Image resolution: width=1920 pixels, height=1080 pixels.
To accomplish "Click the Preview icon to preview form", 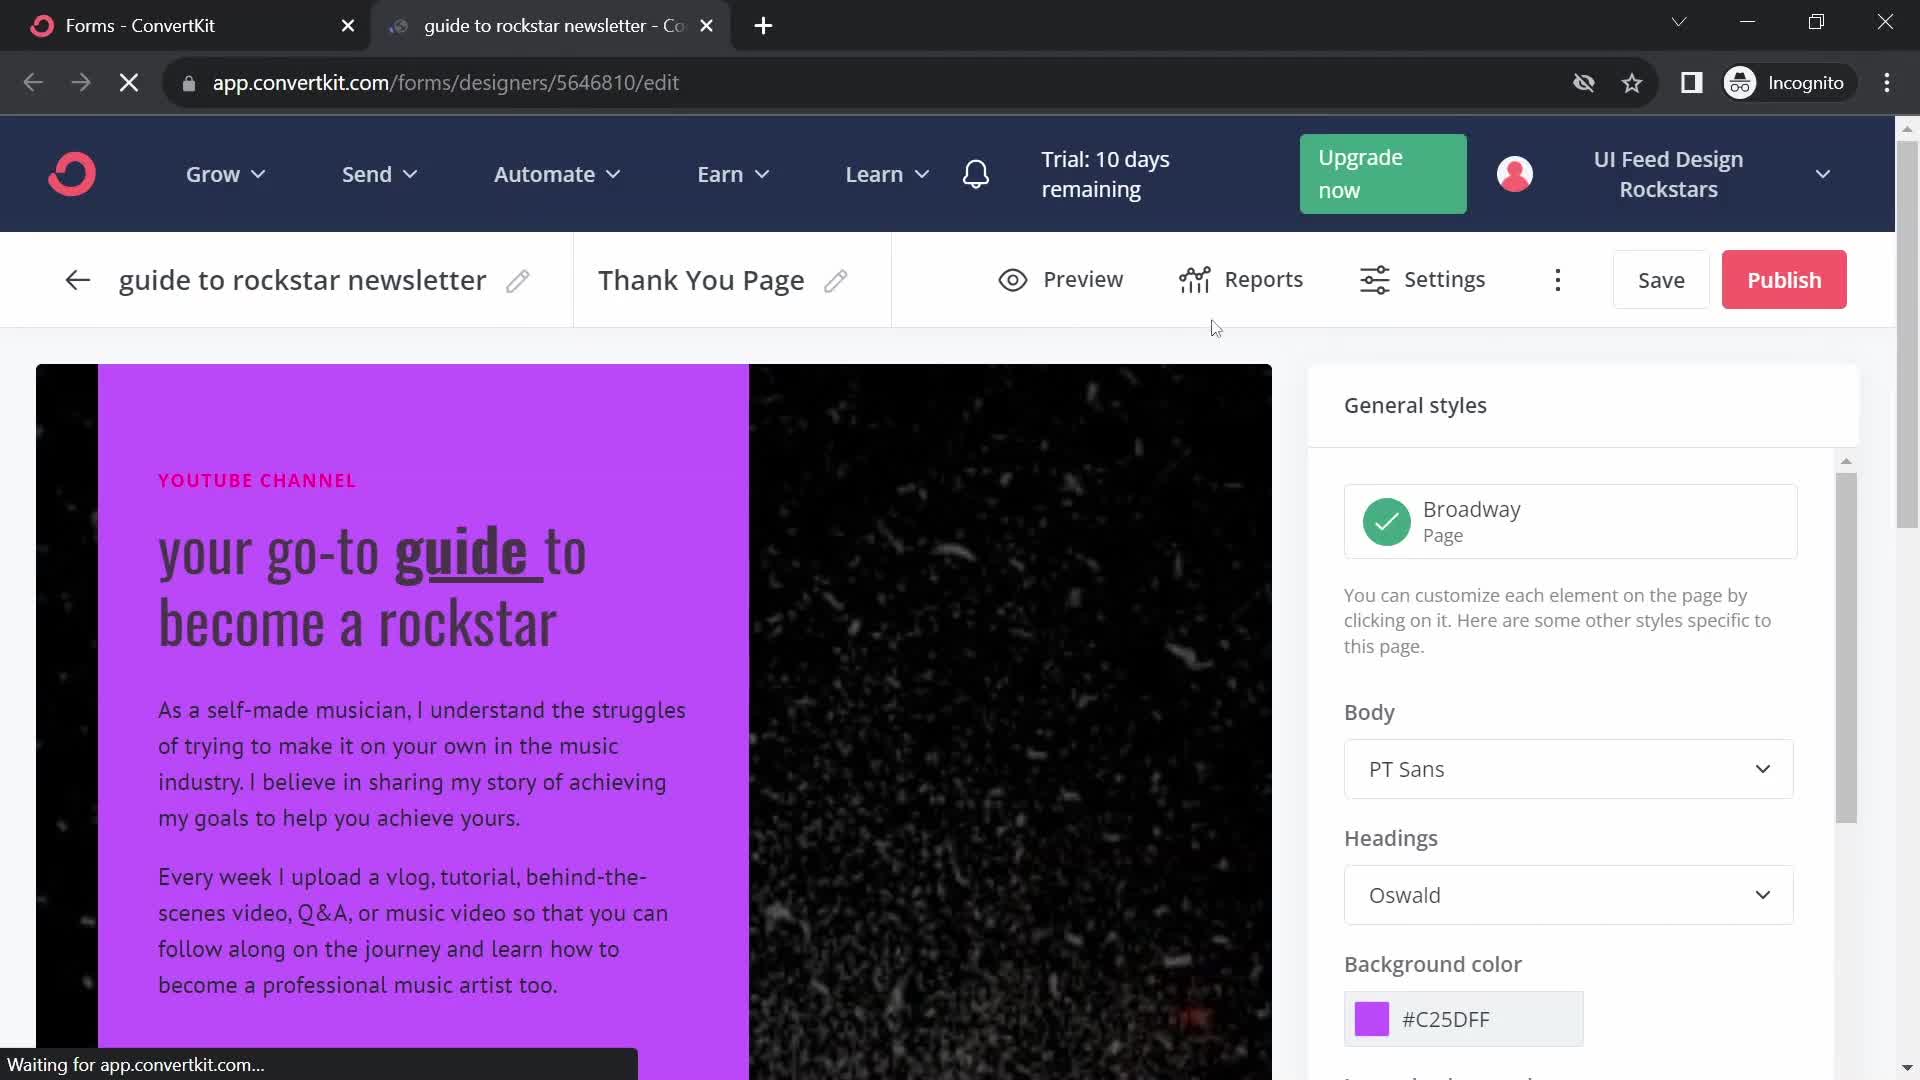I will click(x=1013, y=280).
